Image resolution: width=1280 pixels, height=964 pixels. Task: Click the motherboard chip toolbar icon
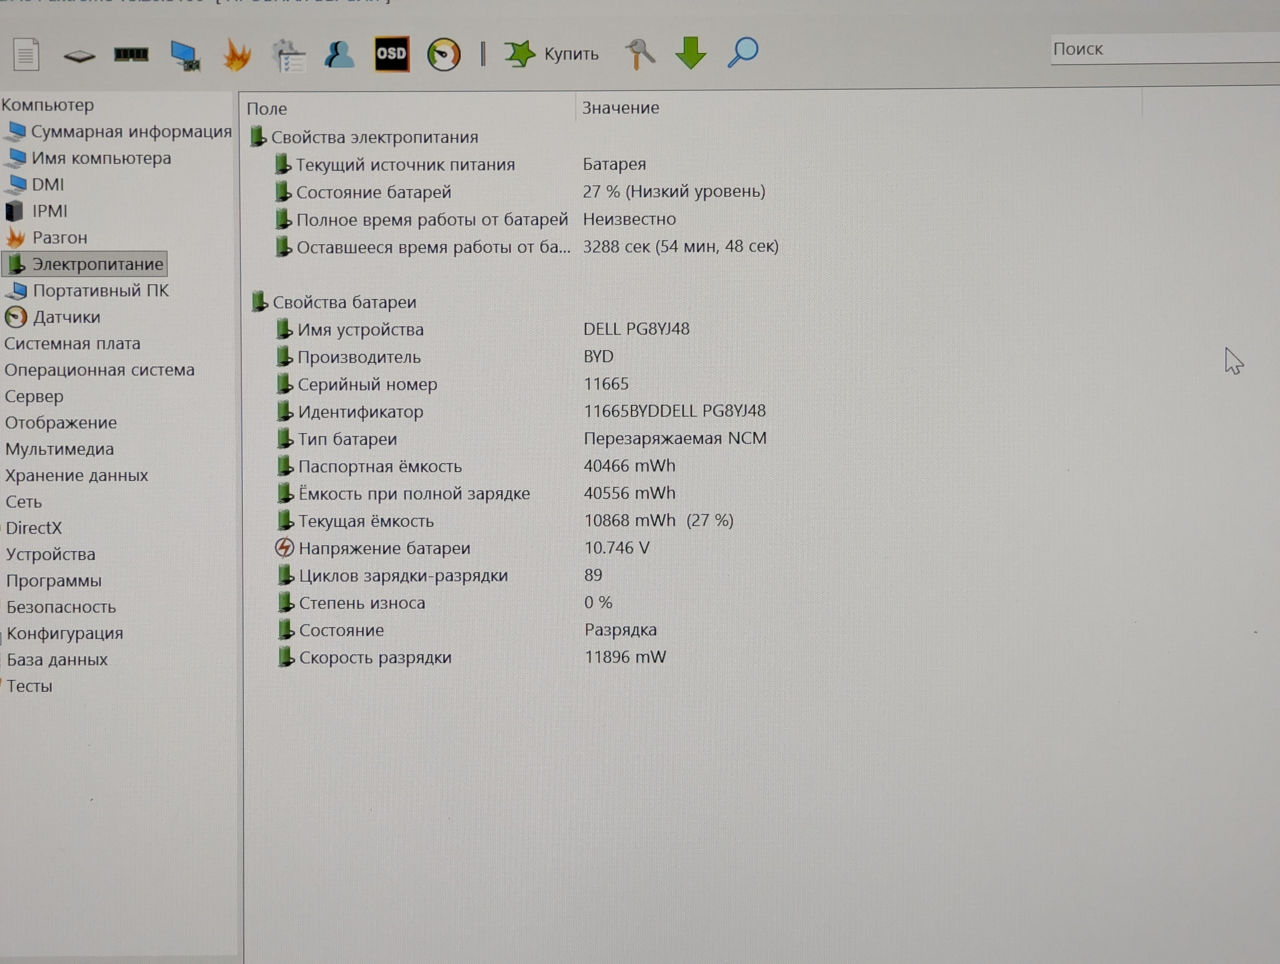coord(79,56)
